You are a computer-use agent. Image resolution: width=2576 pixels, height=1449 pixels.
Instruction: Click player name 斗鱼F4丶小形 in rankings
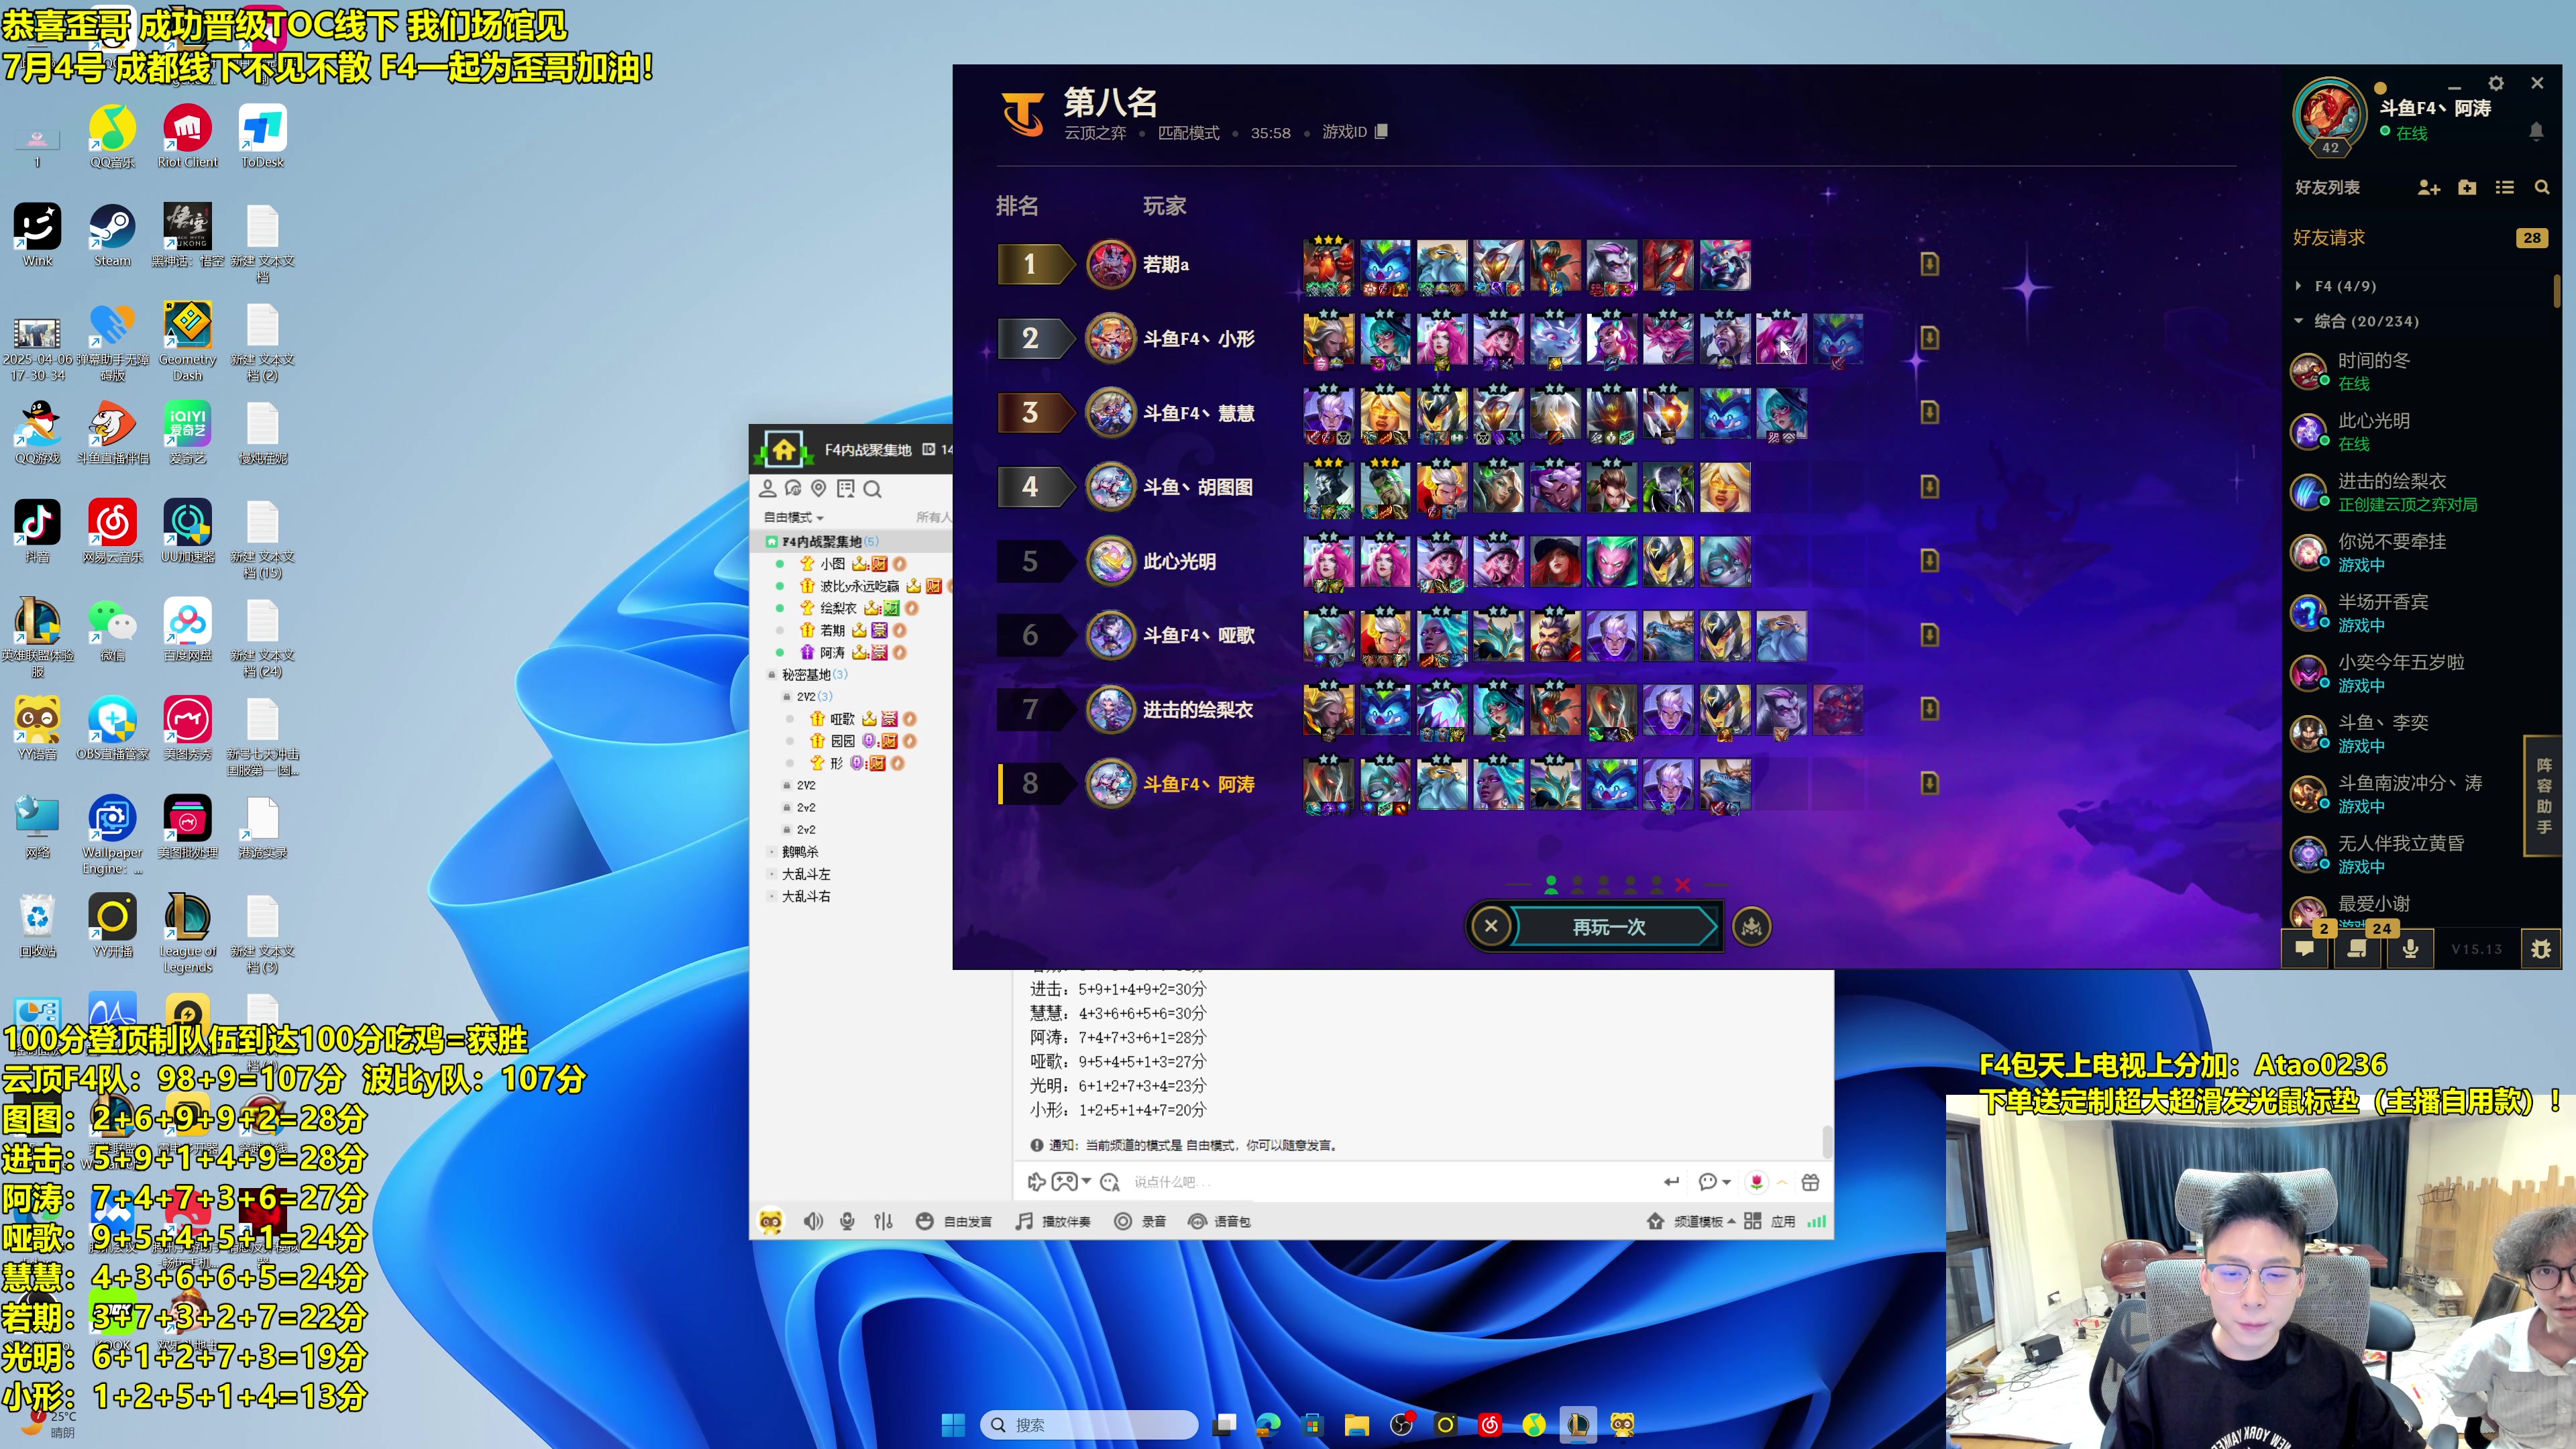[1198, 339]
